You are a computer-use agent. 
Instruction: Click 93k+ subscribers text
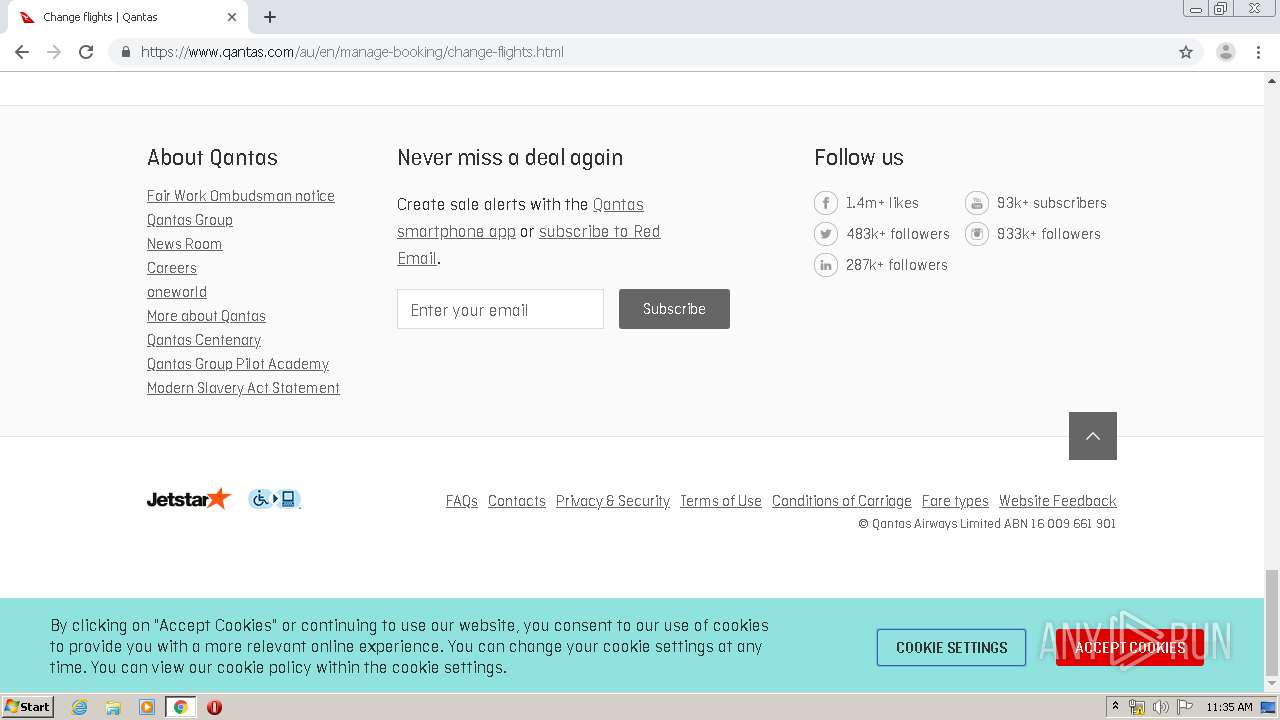click(x=1052, y=203)
